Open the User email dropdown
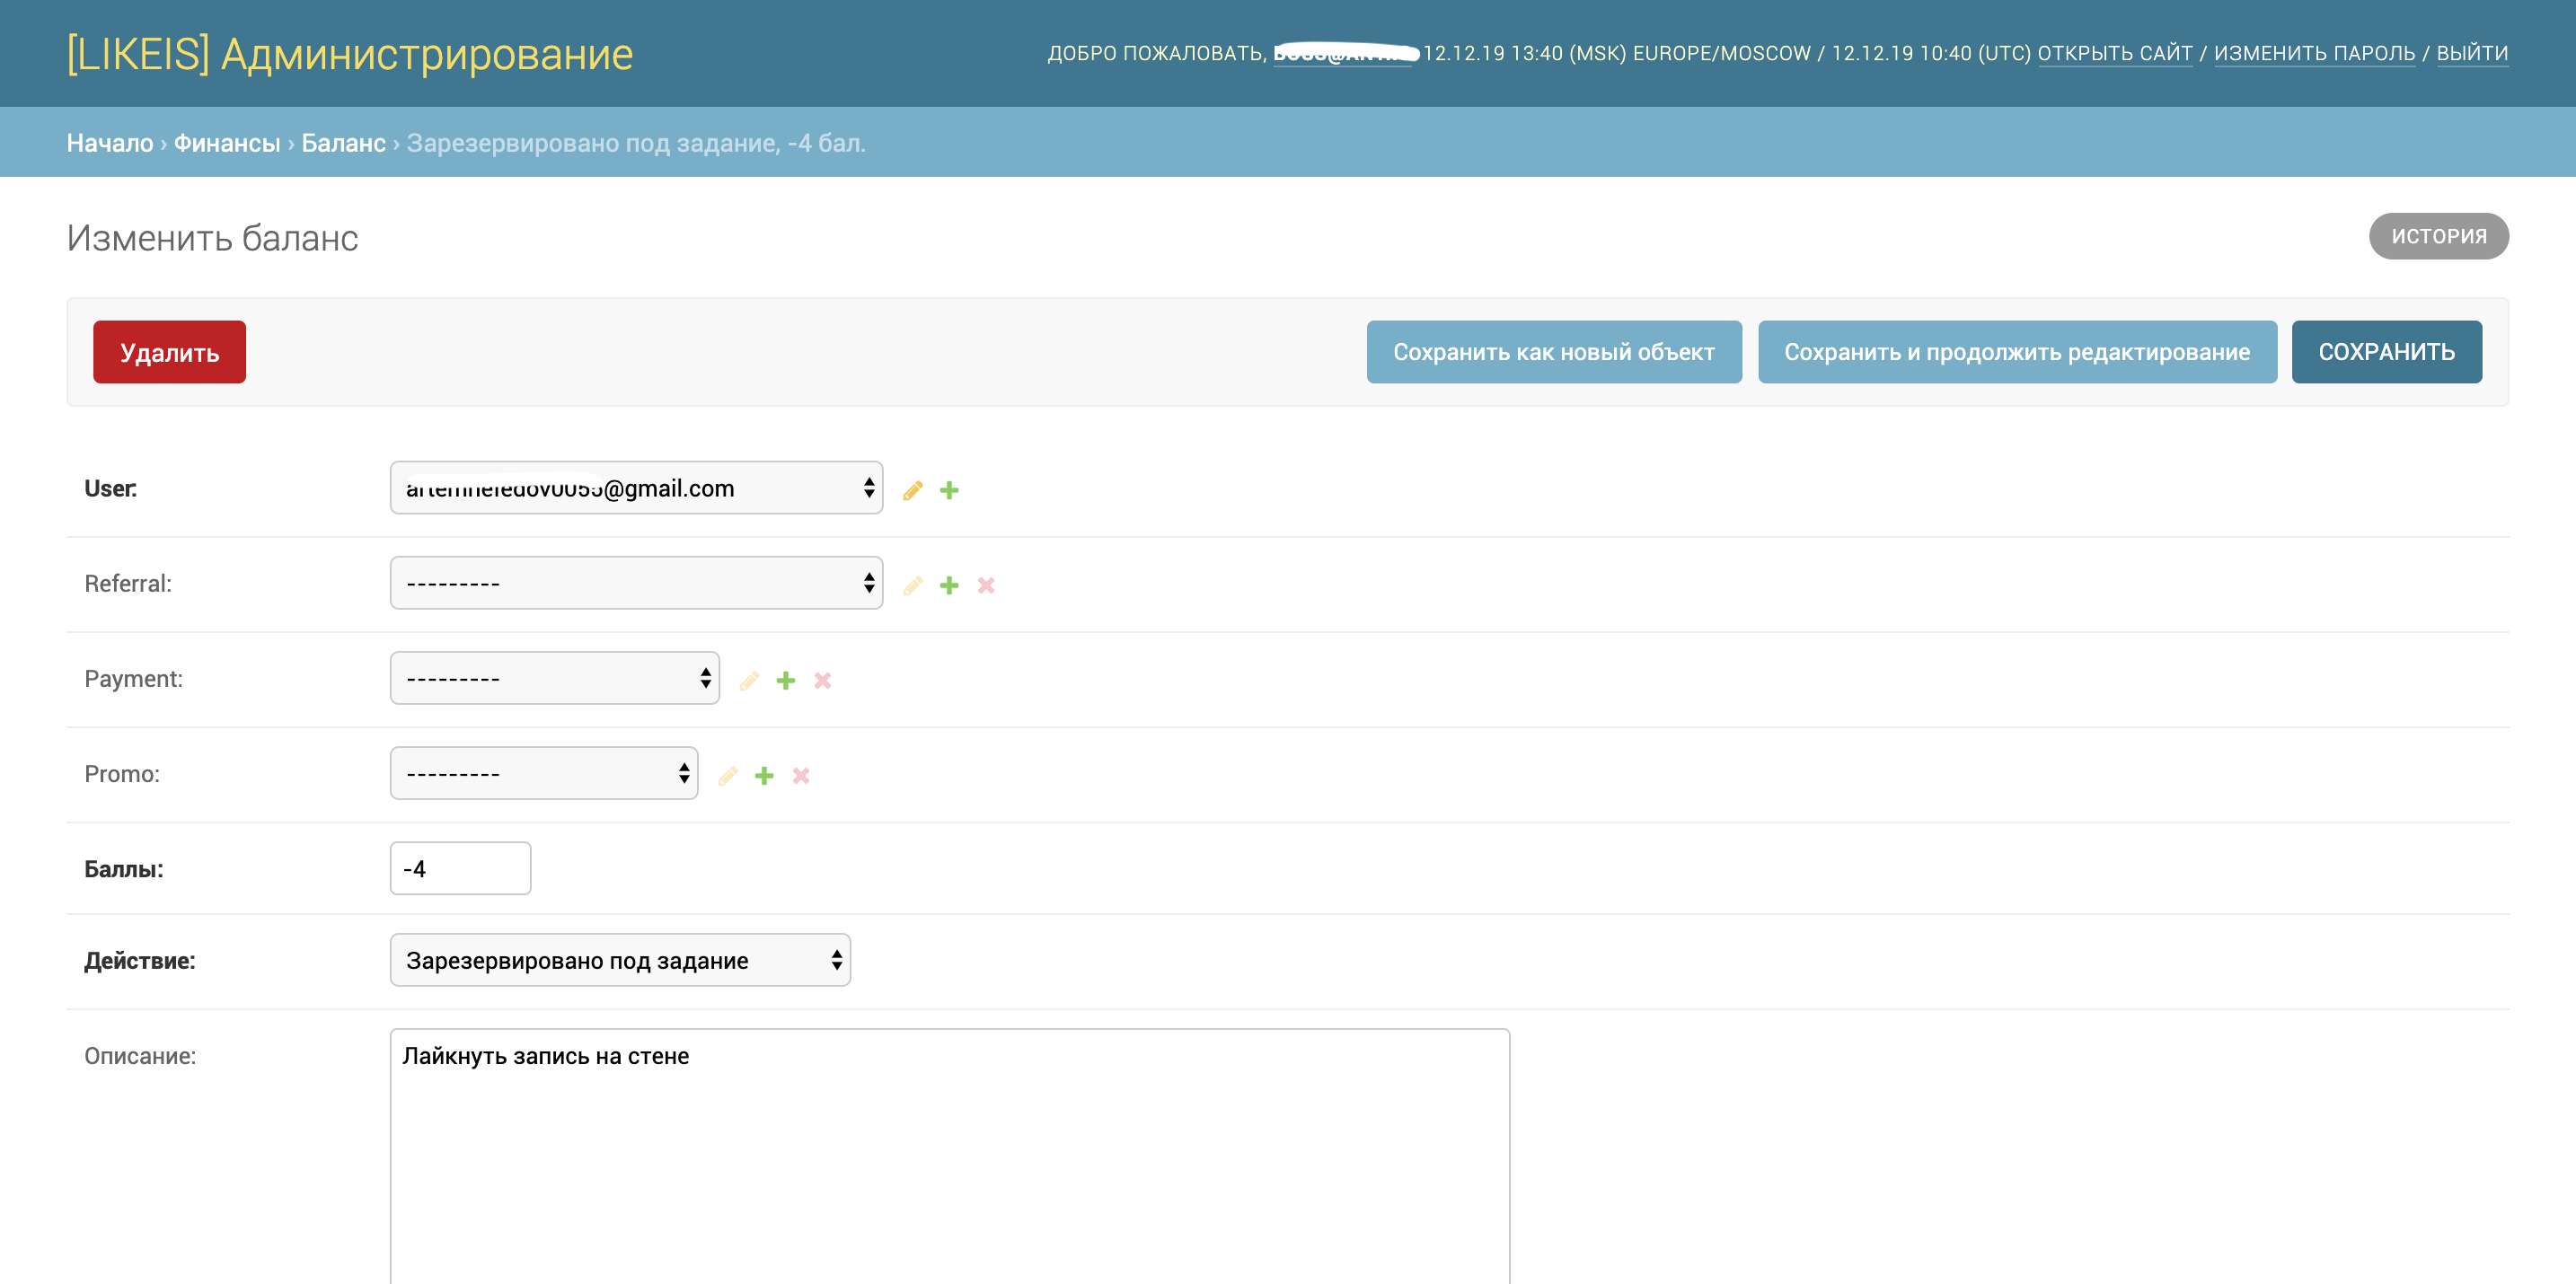 click(636, 488)
